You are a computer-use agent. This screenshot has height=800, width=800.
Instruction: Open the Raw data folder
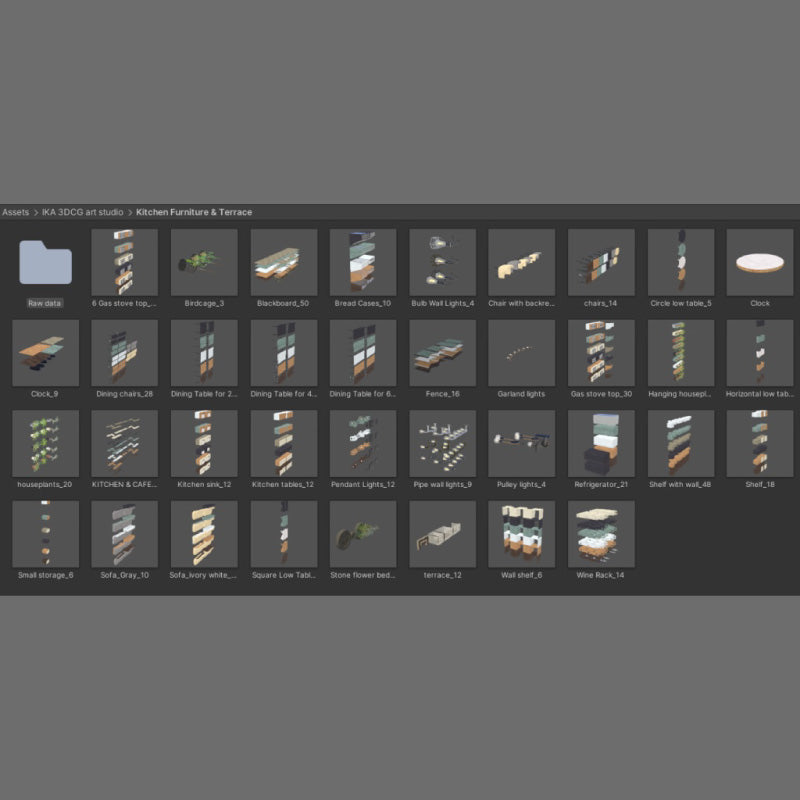click(x=44, y=262)
